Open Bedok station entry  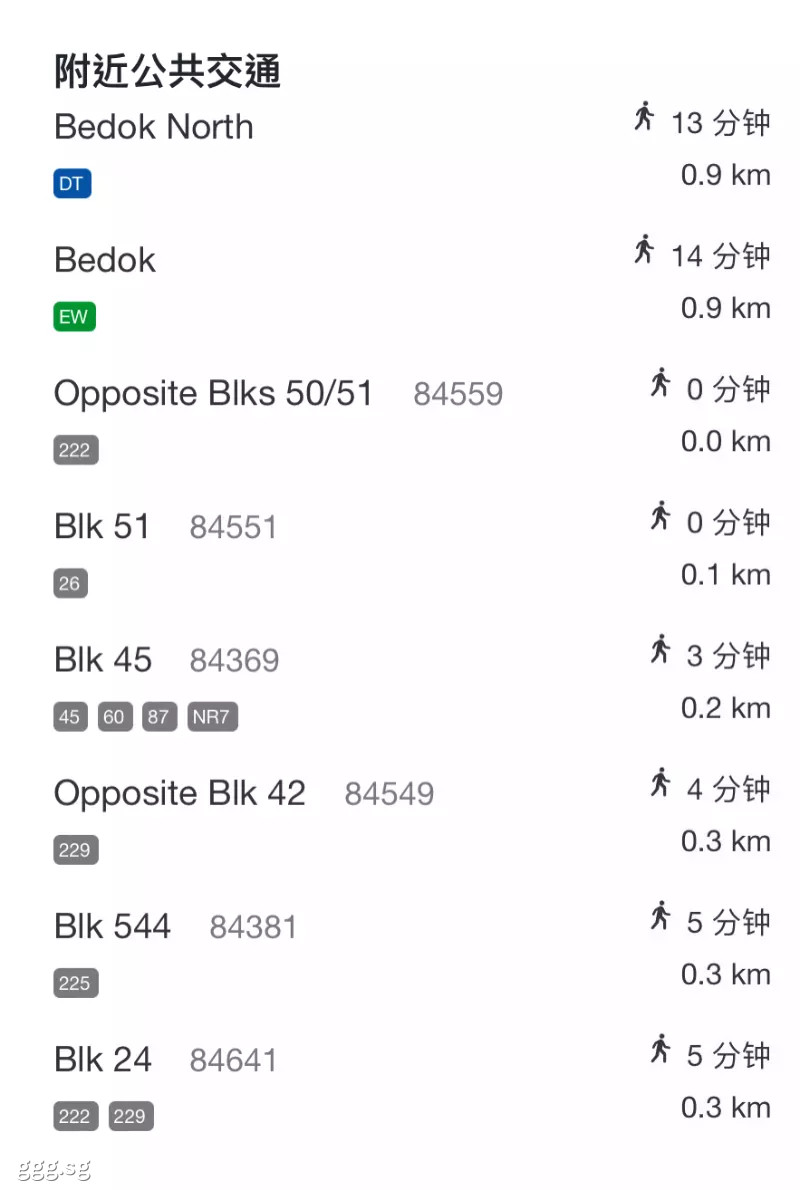[412, 283]
